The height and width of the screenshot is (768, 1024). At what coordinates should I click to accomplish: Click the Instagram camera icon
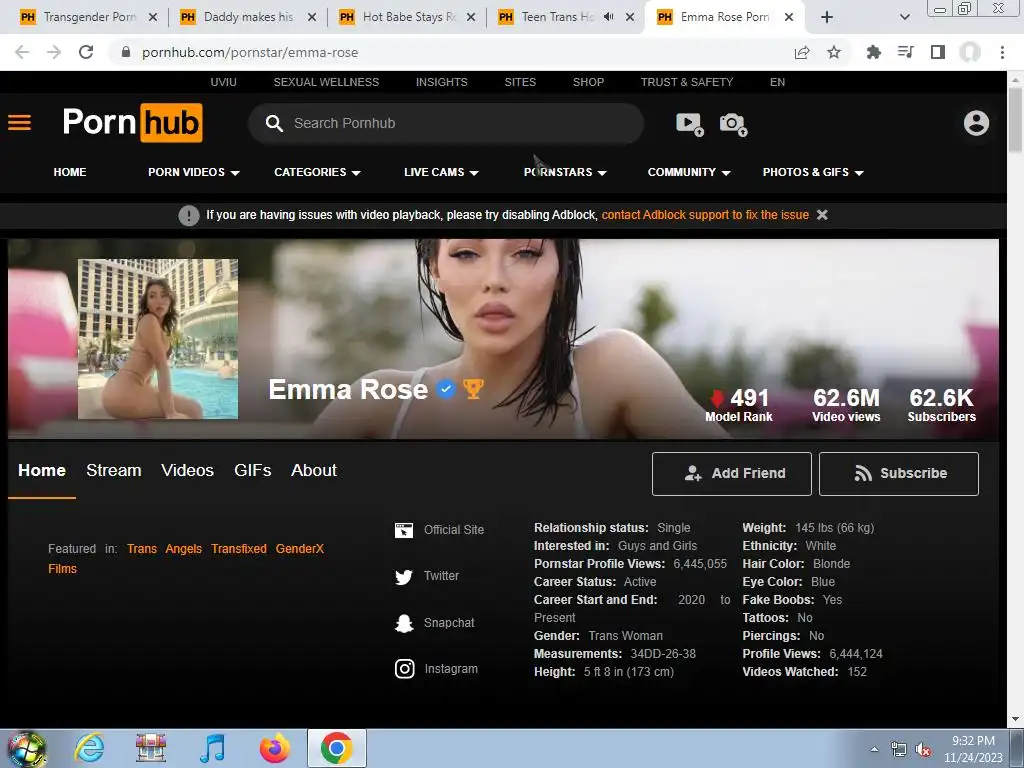click(x=405, y=669)
